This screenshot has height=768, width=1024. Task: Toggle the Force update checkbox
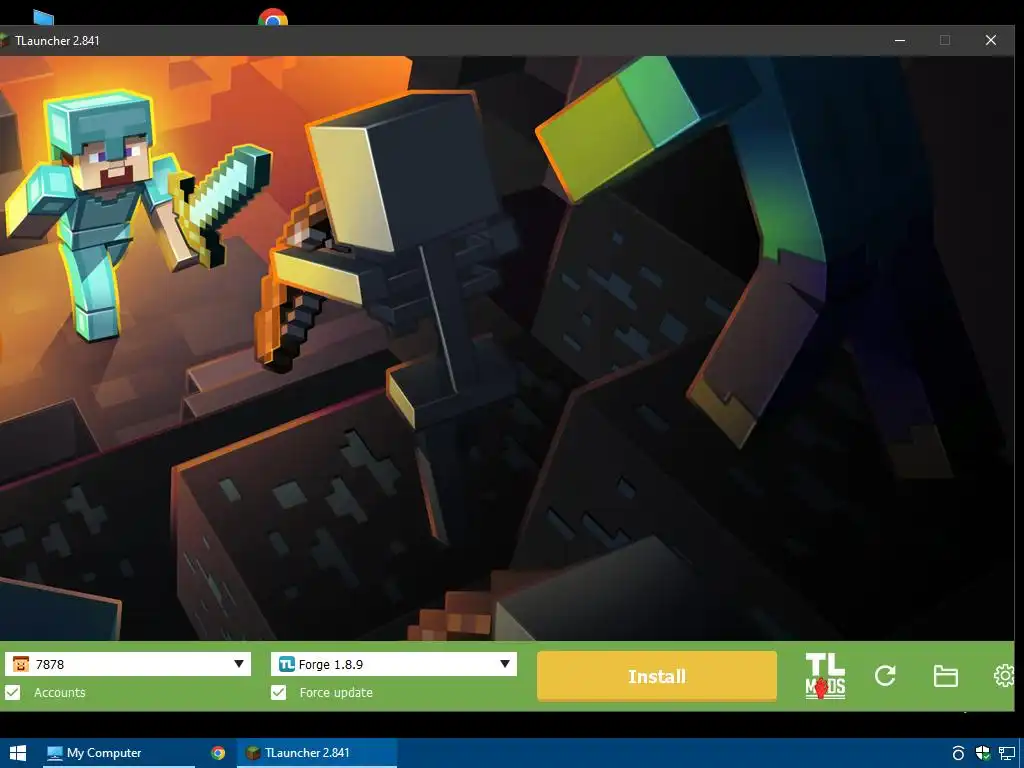point(278,692)
